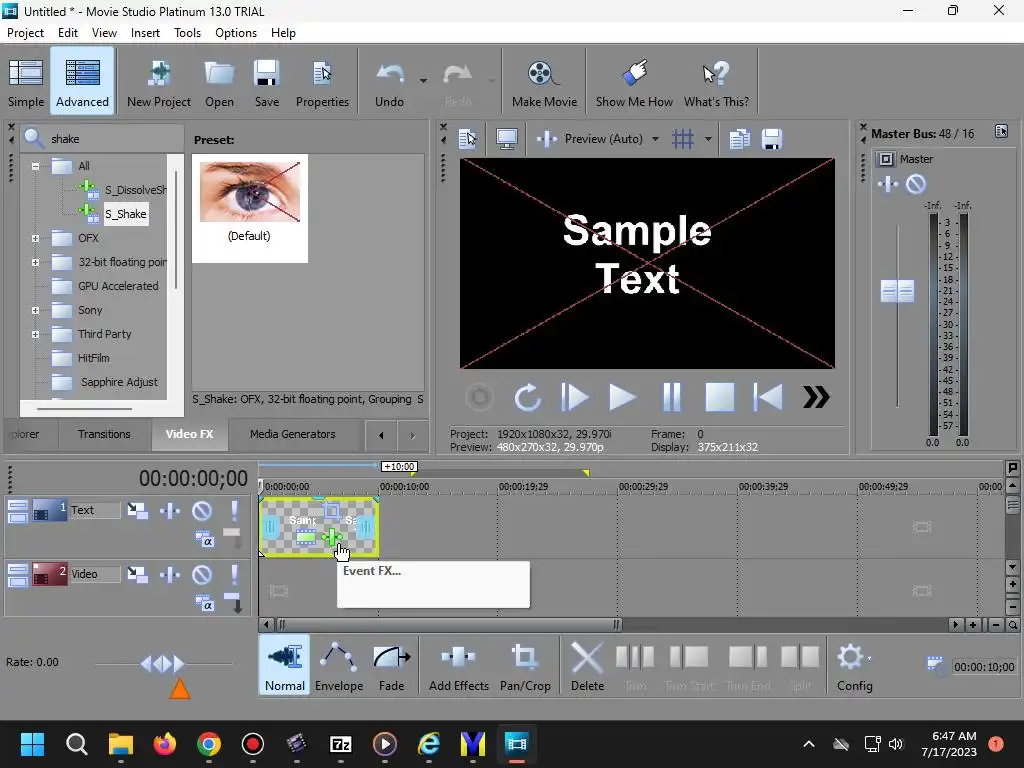Switch to Simple editing mode
The width and height of the screenshot is (1024, 768).
[26, 82]
